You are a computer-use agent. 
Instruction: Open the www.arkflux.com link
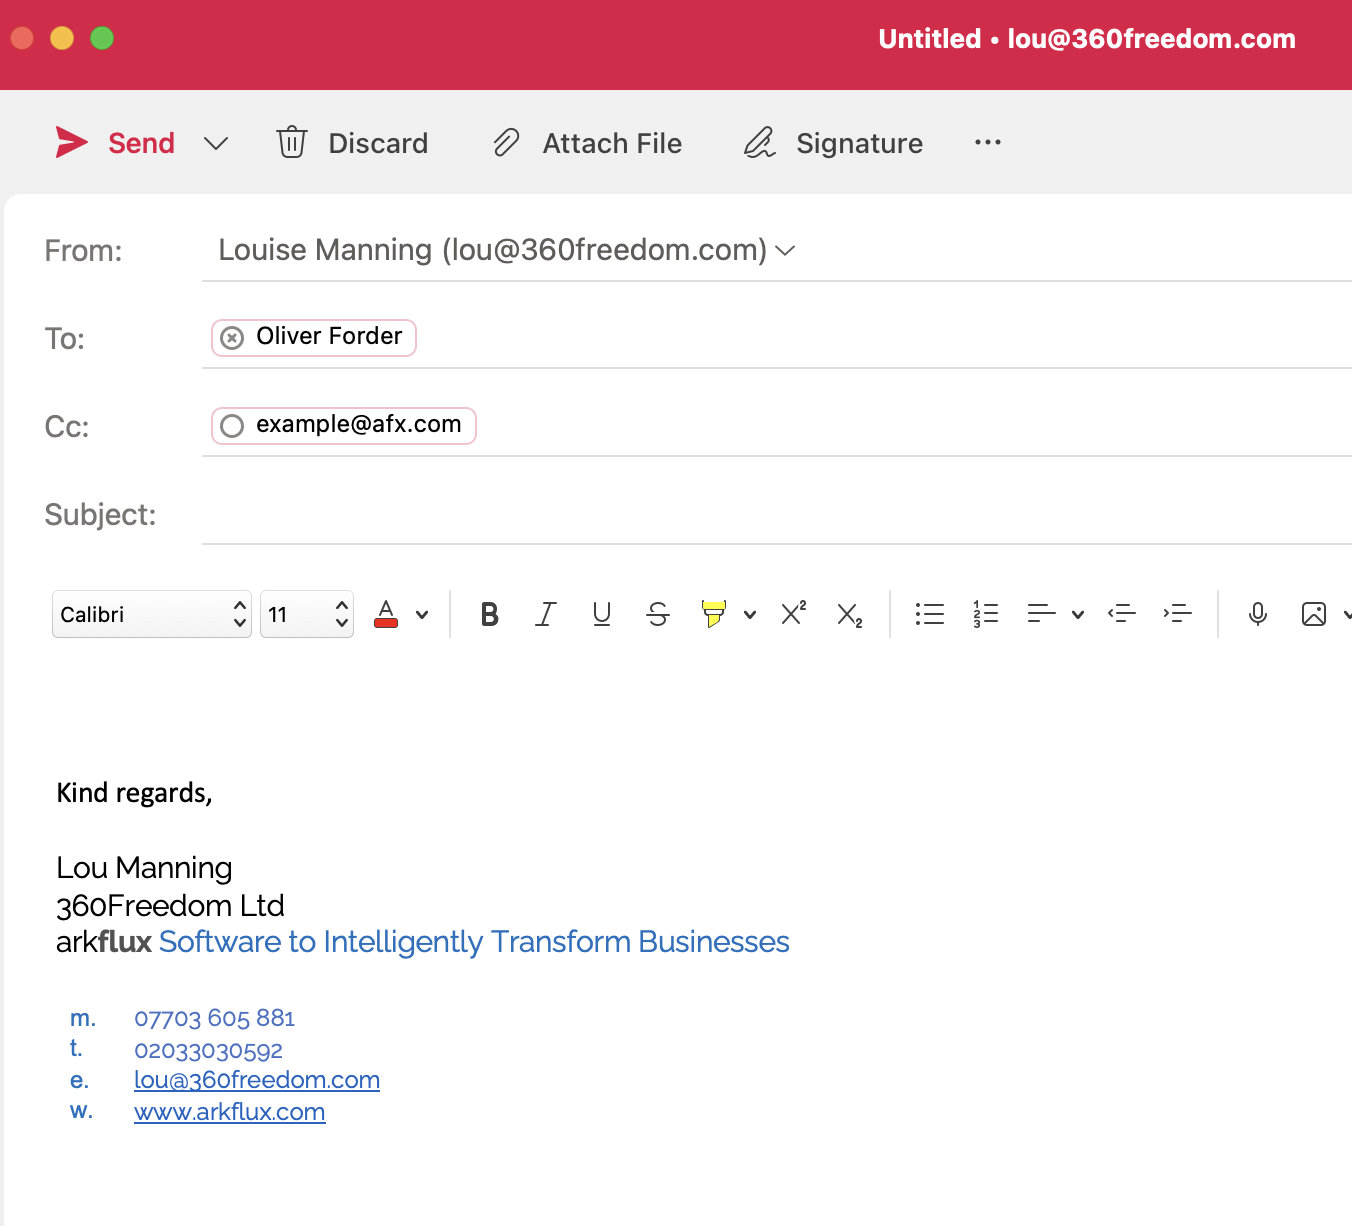pyautogui.click(x=229, y=1112)
